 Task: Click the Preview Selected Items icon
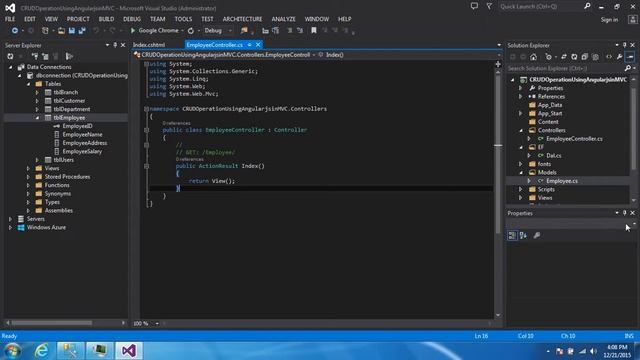(x=631, y=57)
